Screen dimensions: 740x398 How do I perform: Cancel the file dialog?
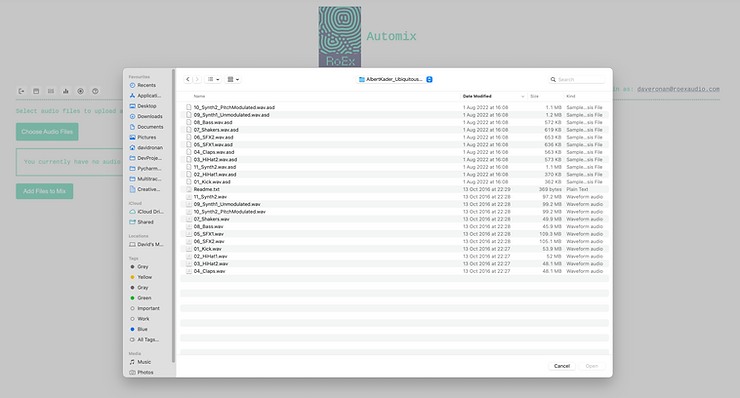(x=562, y=366)
